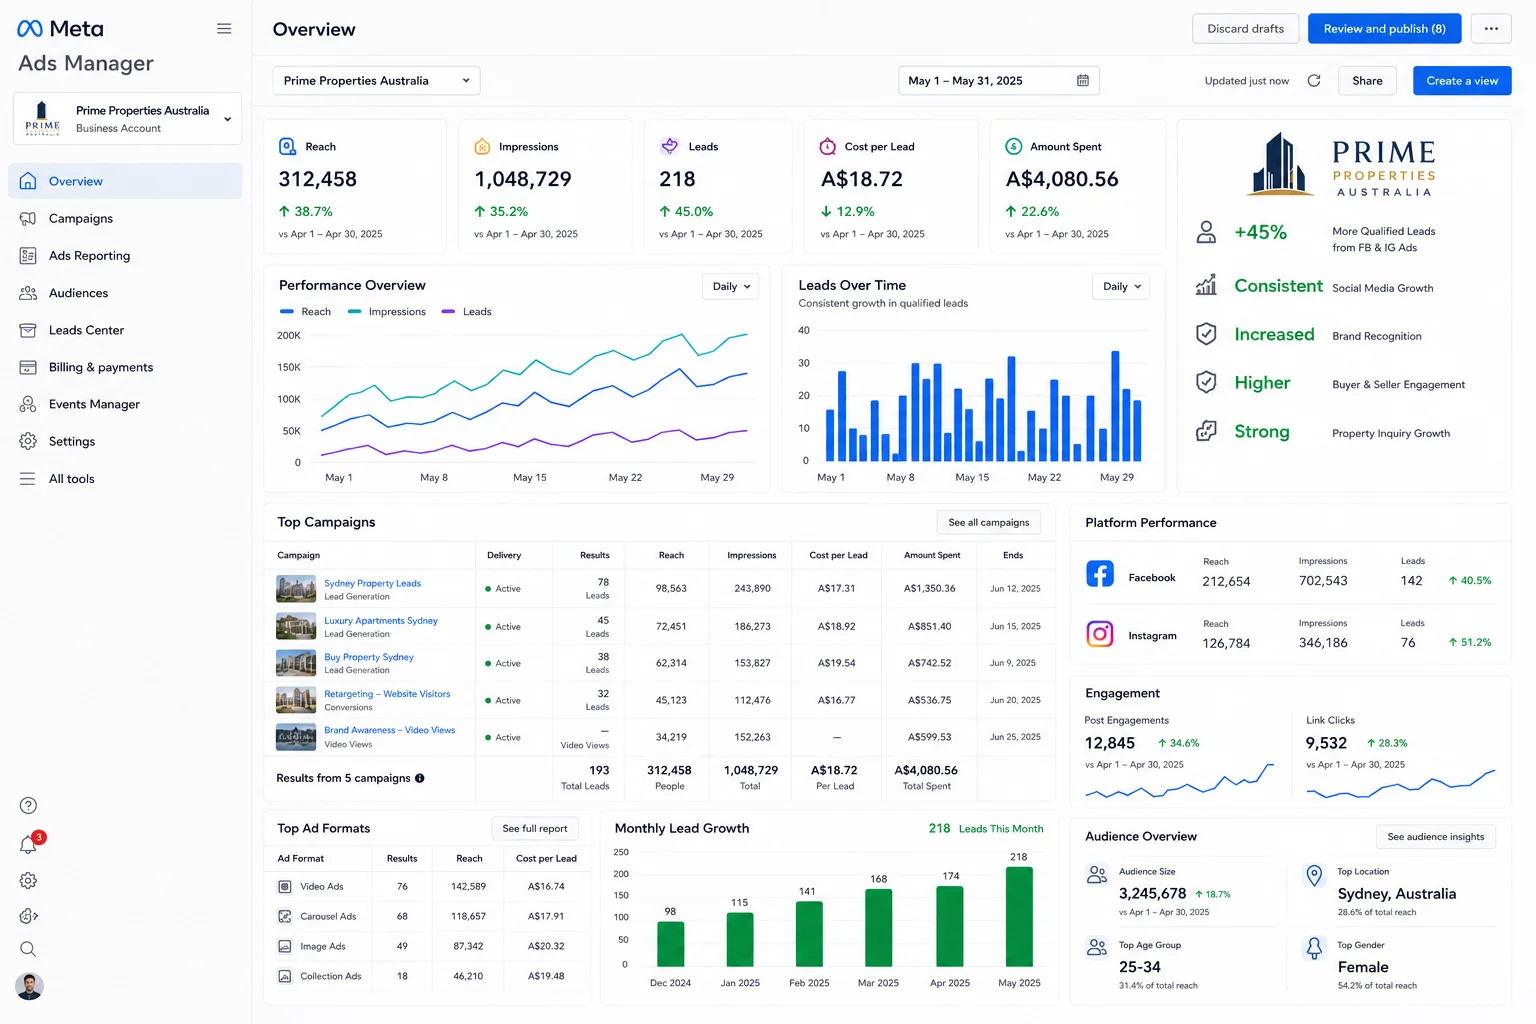Go to Overview in sidebar

(x=125, y=182)
